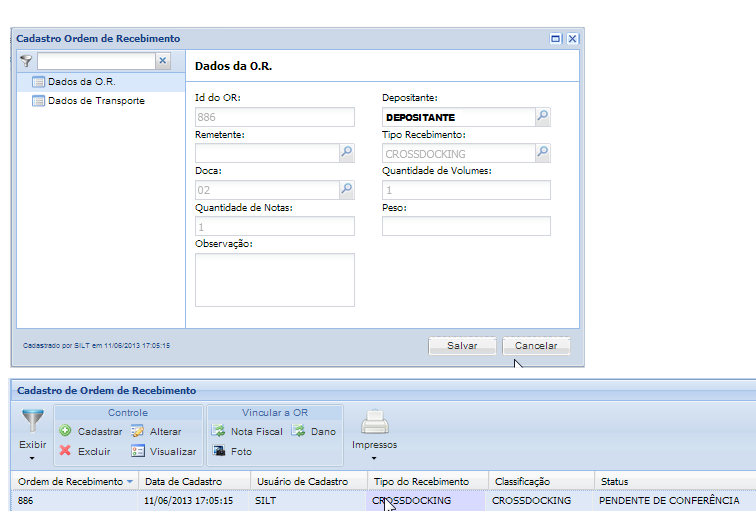Click the Visualizar button
This screenshot has width=756, height=523.
click(x=164, y=452)
